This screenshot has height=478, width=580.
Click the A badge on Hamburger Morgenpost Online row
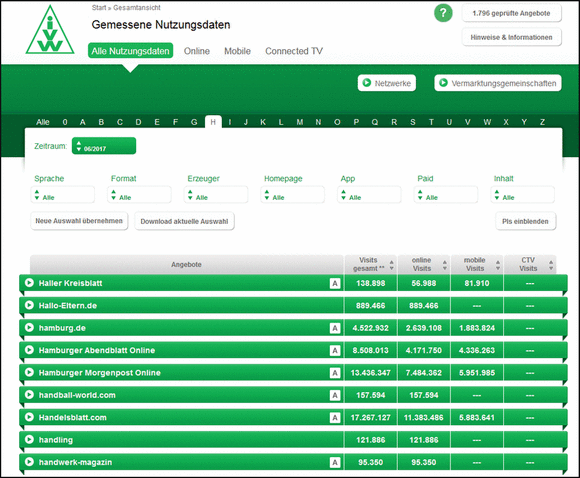[335, 373]
